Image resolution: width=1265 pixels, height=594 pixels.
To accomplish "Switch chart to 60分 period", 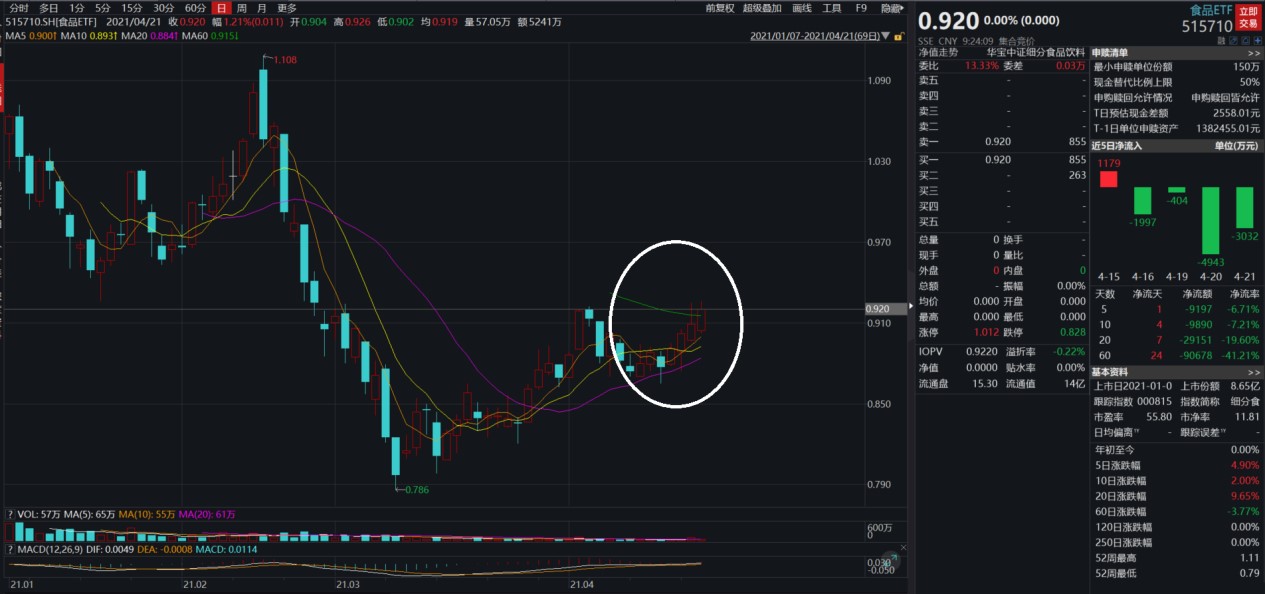I will 195,8.
